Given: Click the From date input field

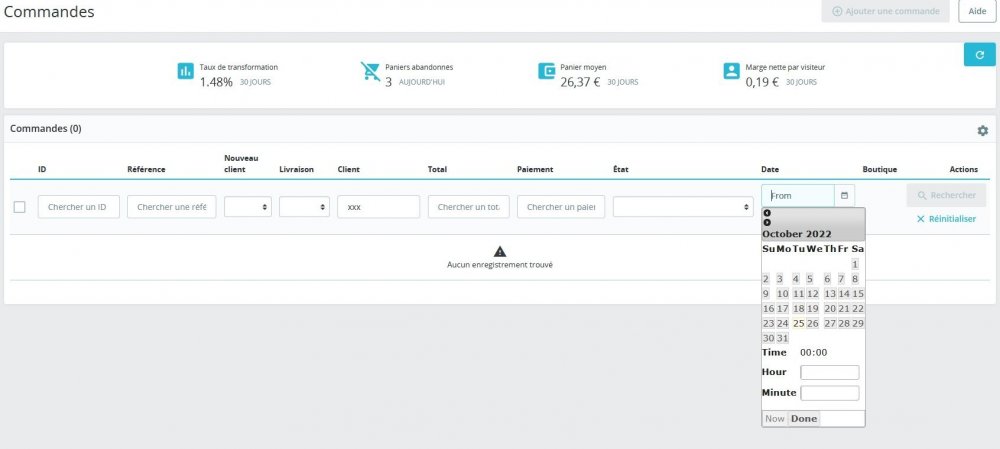Looking at the screenshot, I should [798, 196].
